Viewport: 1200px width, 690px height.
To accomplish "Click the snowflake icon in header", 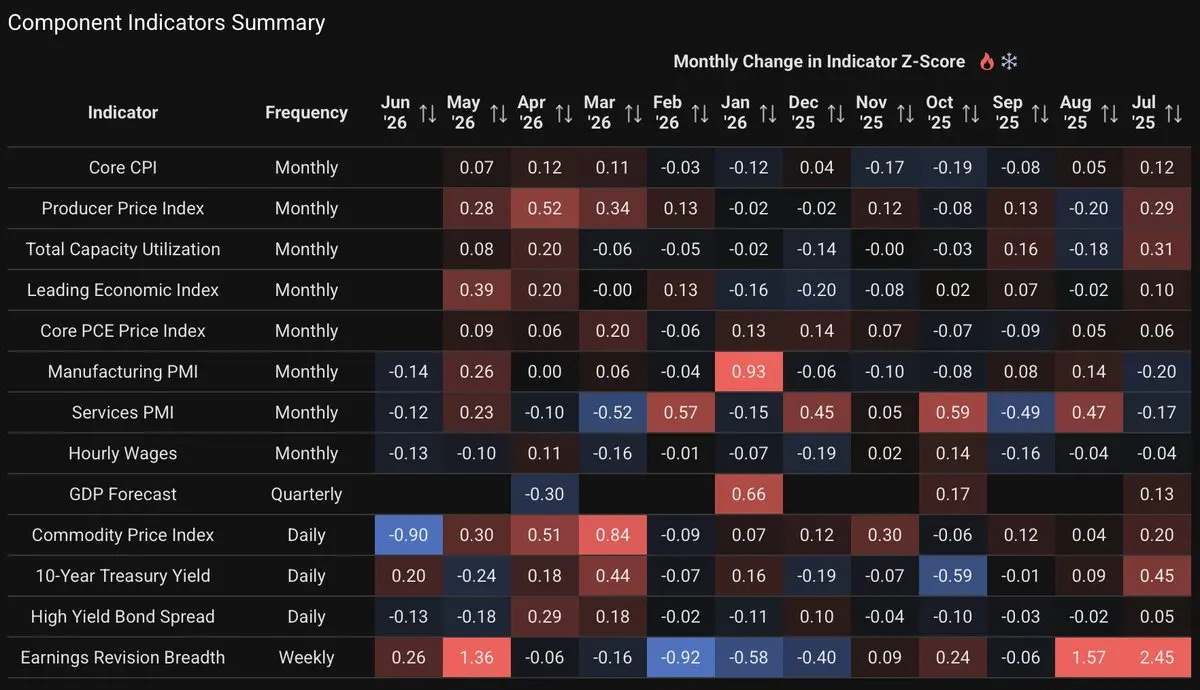I will (1009, 62).
